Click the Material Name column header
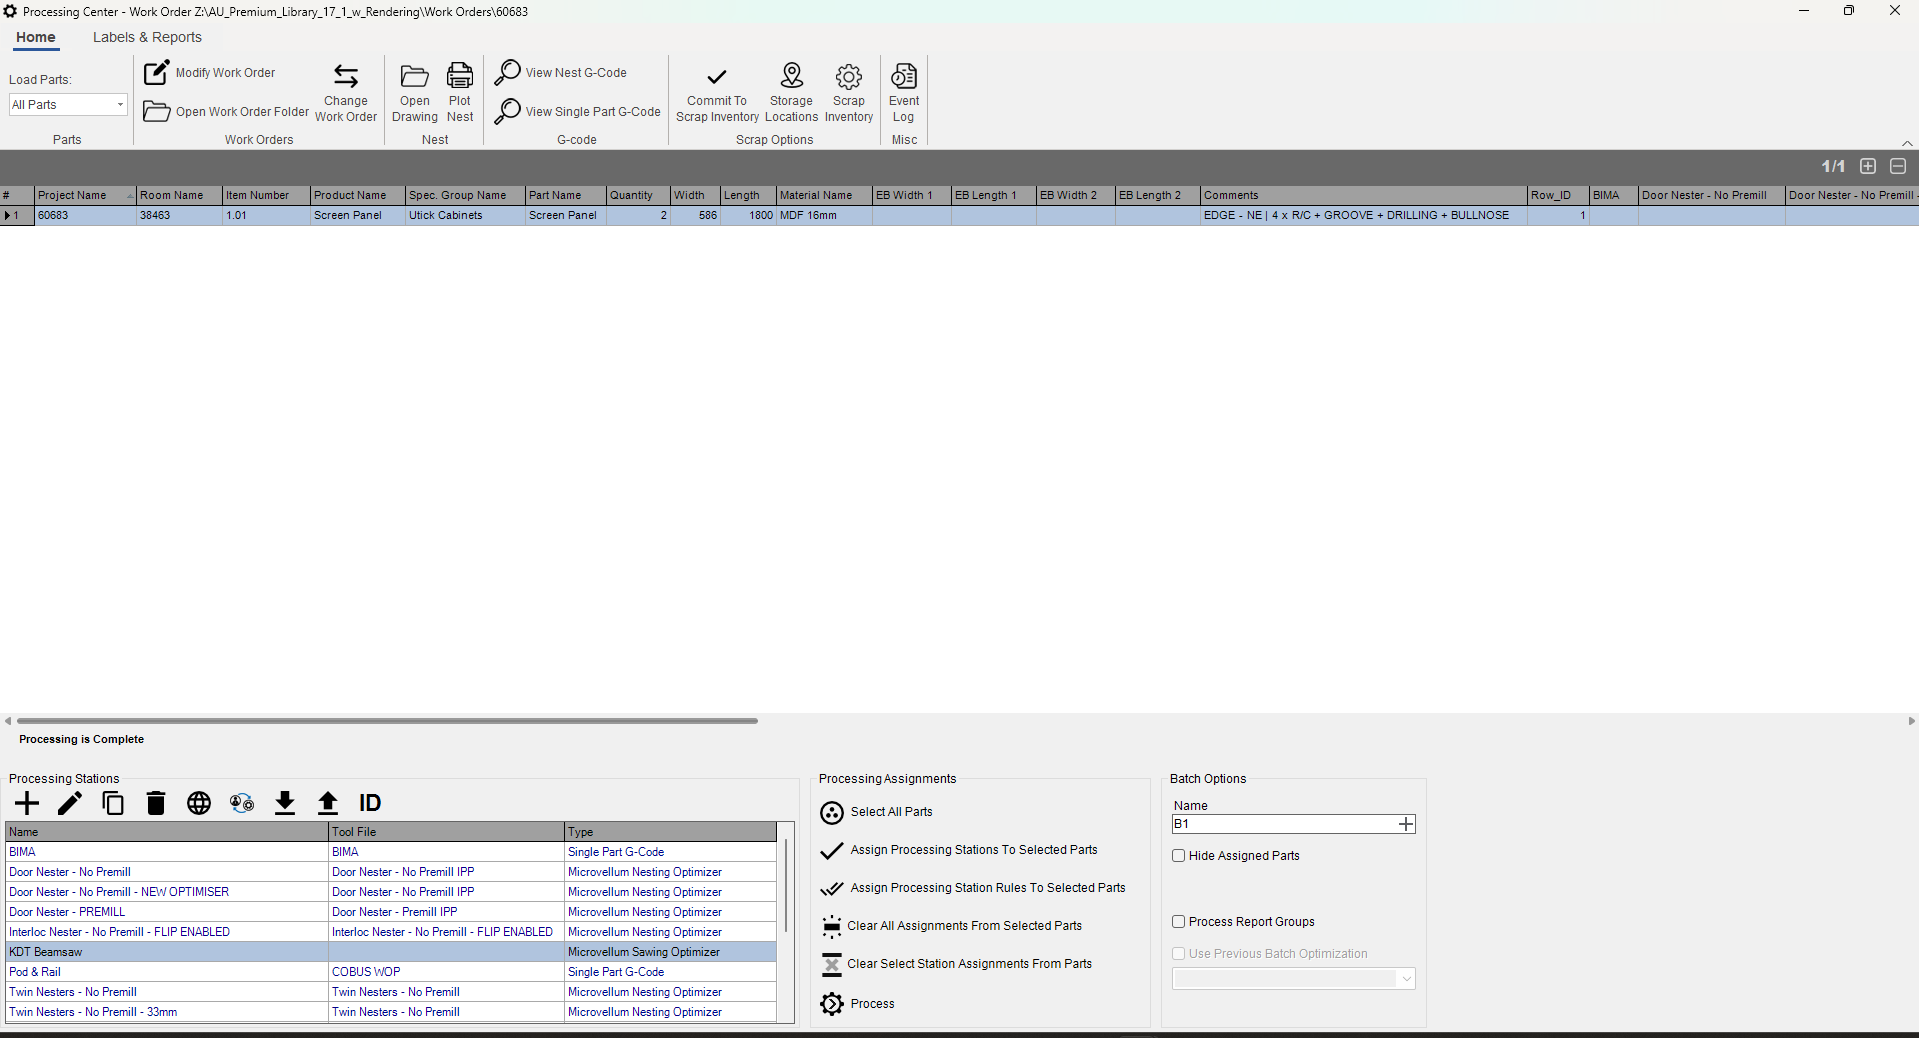 (x=824, y=195)
